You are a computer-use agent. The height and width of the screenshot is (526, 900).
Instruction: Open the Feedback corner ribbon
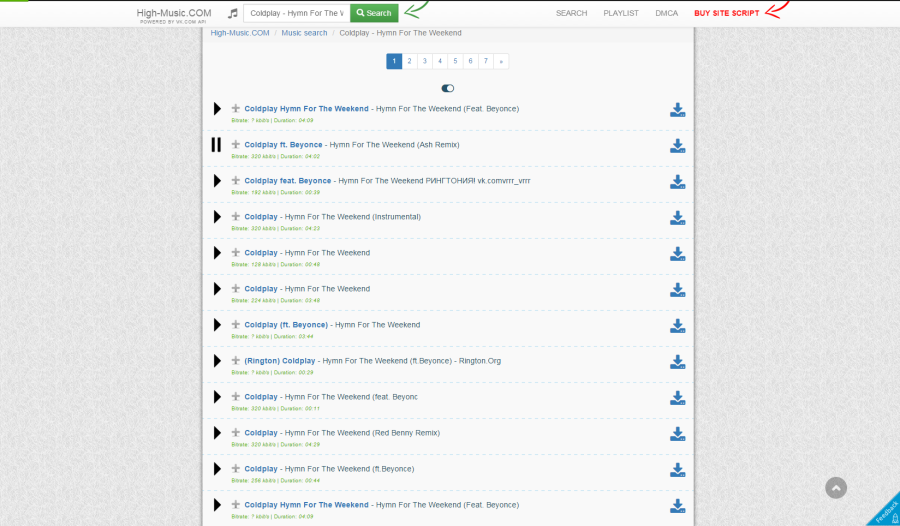pyautogui.click(x=886, y=511)
